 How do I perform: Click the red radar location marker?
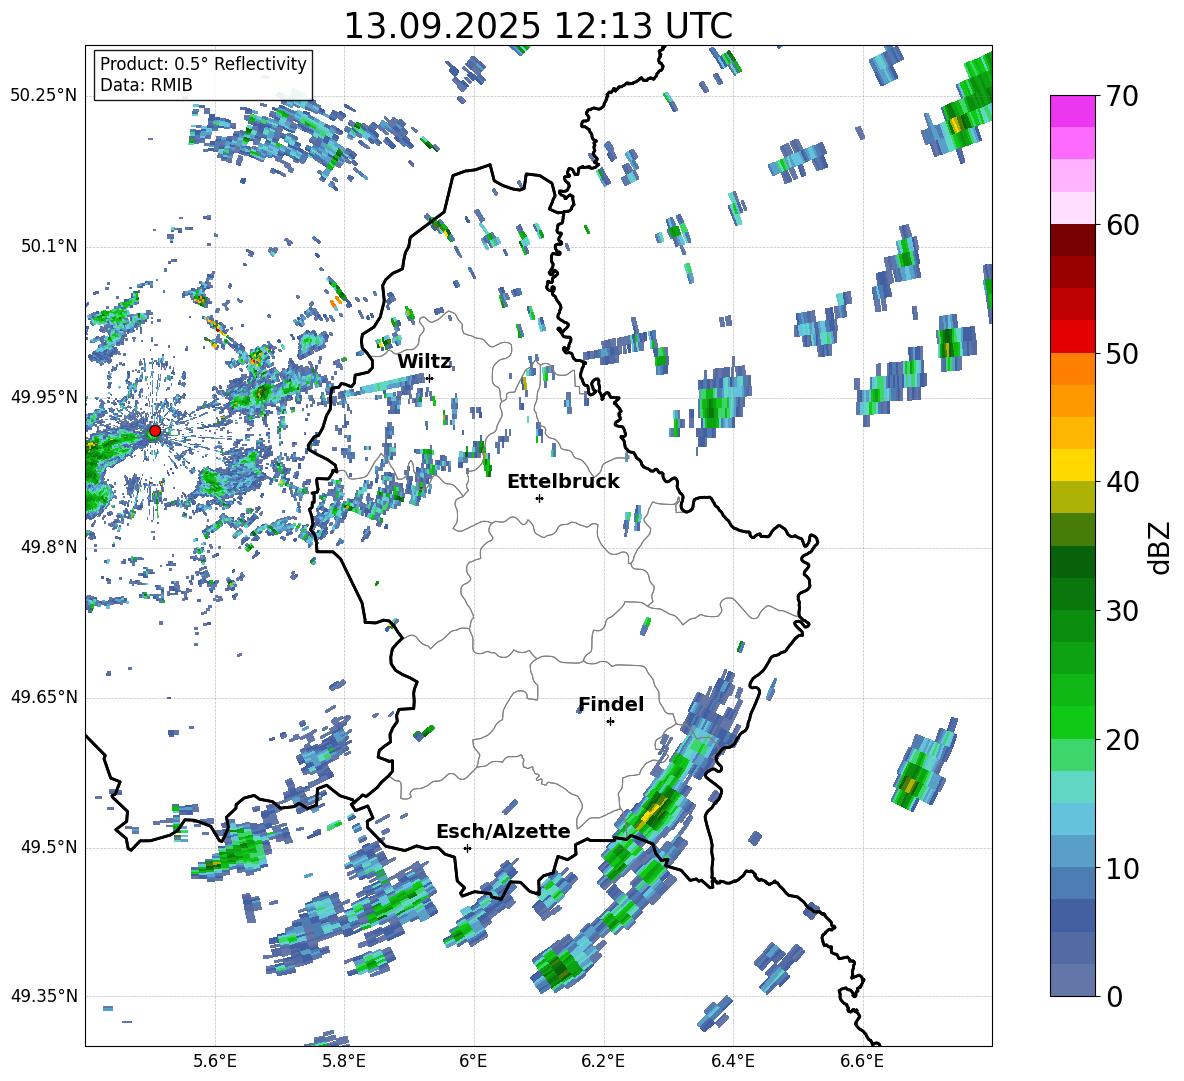155,431
